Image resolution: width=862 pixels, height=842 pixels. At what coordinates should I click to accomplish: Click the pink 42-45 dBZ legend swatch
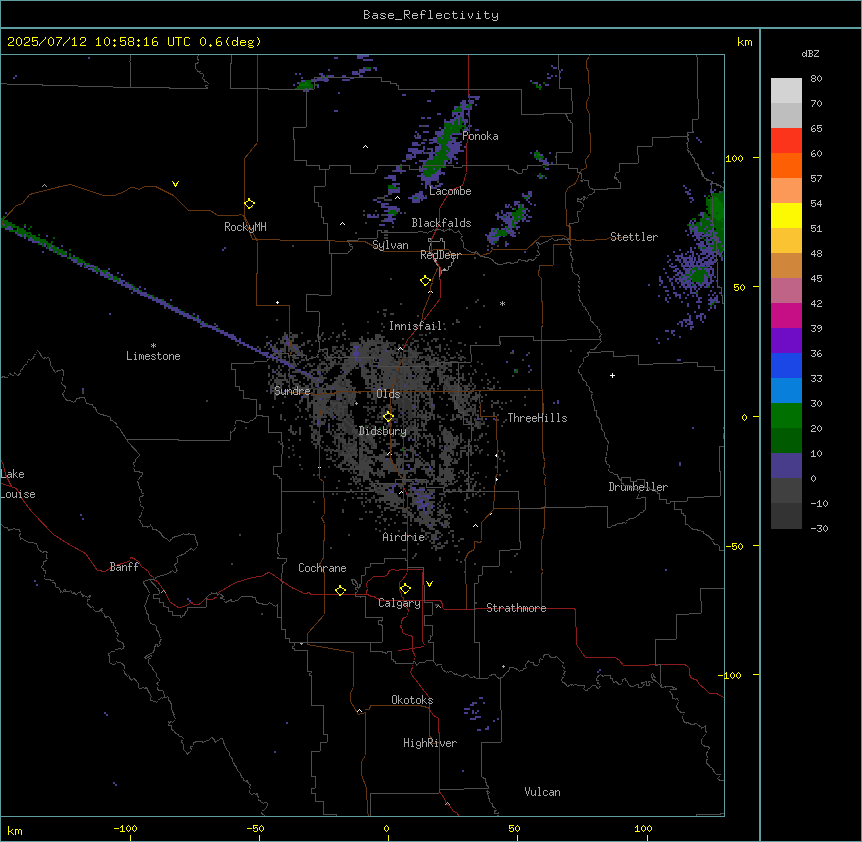[786, 291]
